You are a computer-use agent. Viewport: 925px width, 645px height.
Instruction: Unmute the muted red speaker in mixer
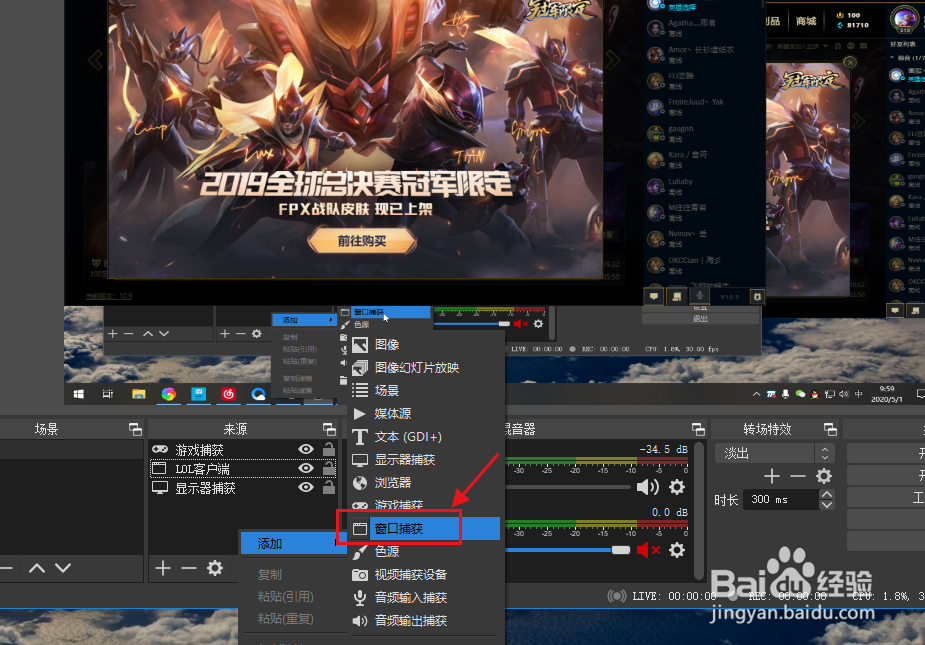point(648,550)
